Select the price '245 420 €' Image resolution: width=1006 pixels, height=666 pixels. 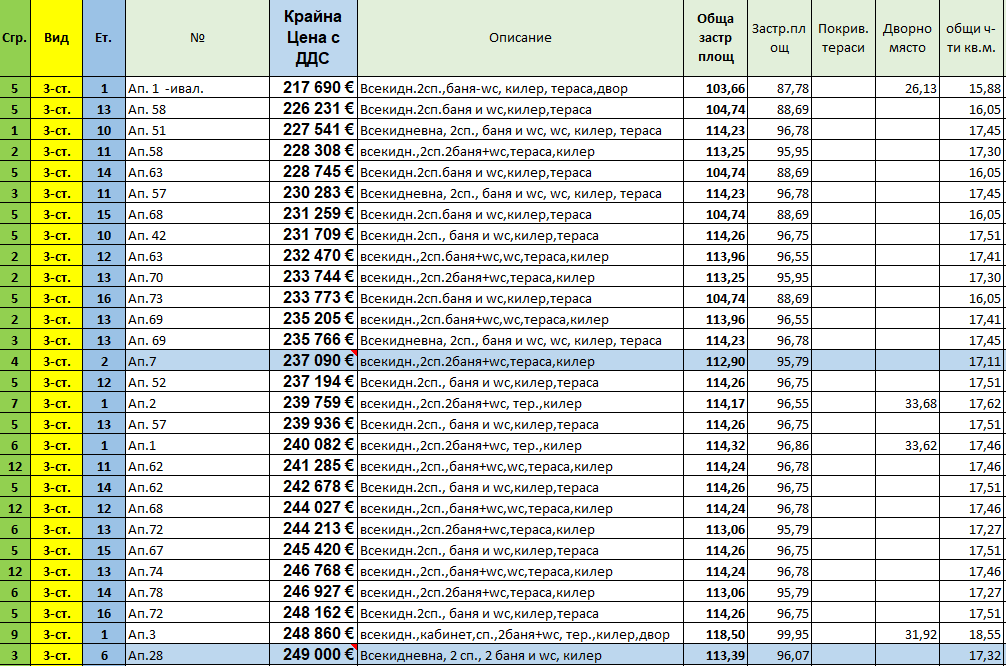[313, 550]
